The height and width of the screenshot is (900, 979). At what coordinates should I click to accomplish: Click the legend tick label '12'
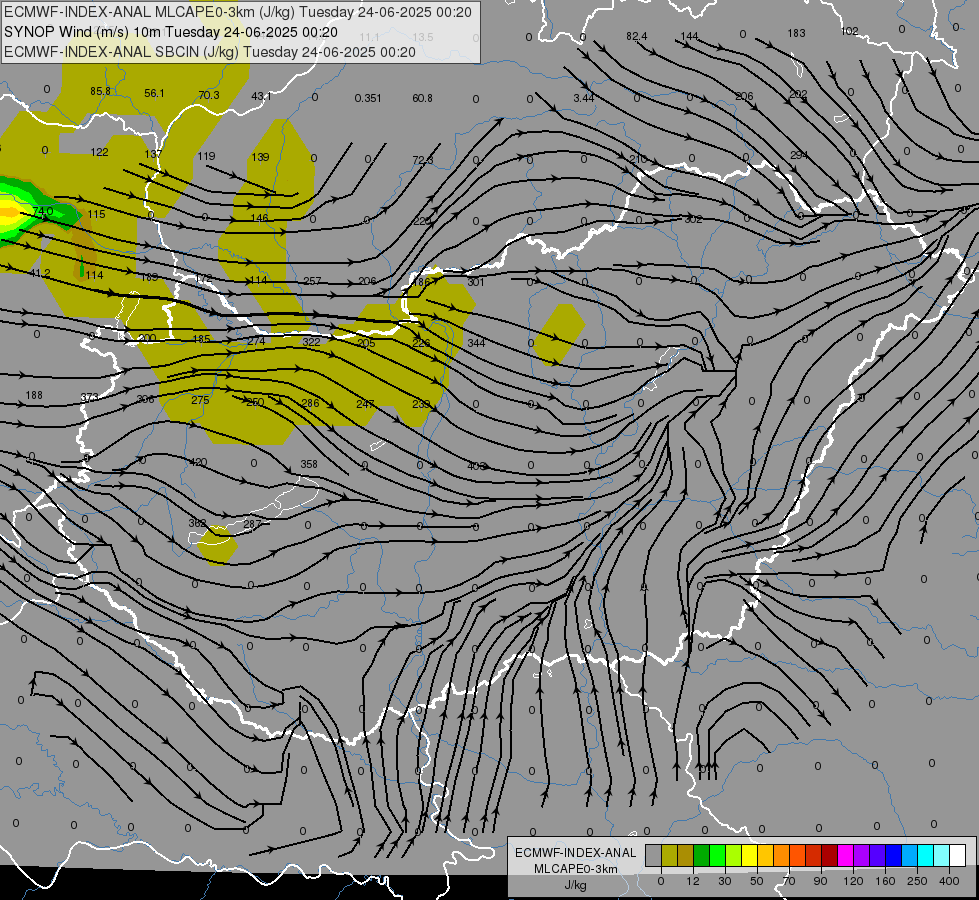pyautogui.click(x=693, y=881)
